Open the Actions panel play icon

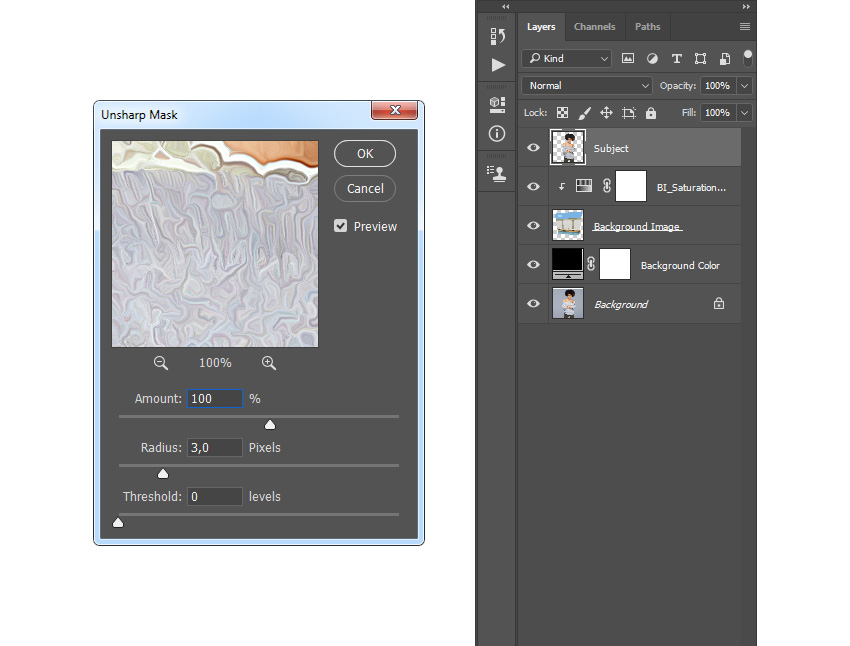click(497, 65)
